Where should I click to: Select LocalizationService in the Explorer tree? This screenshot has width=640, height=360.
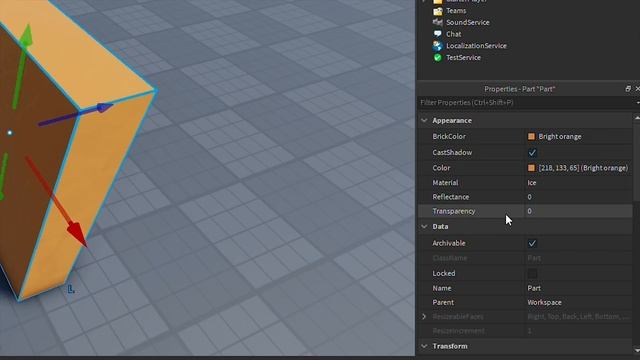click(x=476, y=46)
